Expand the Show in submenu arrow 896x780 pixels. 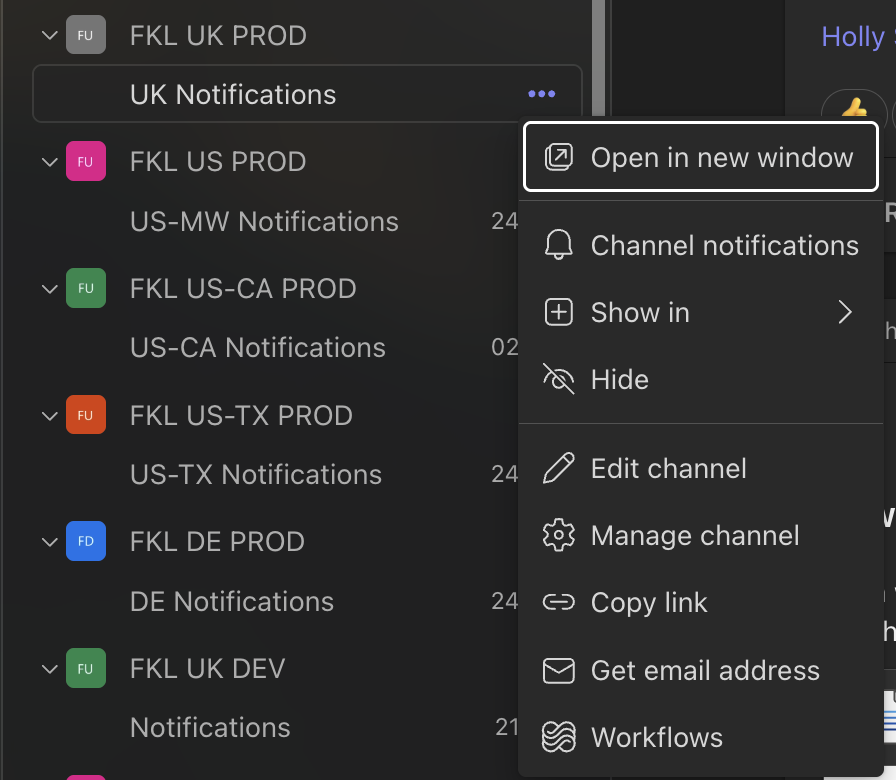pyautogui.click(x=845, y=313)
